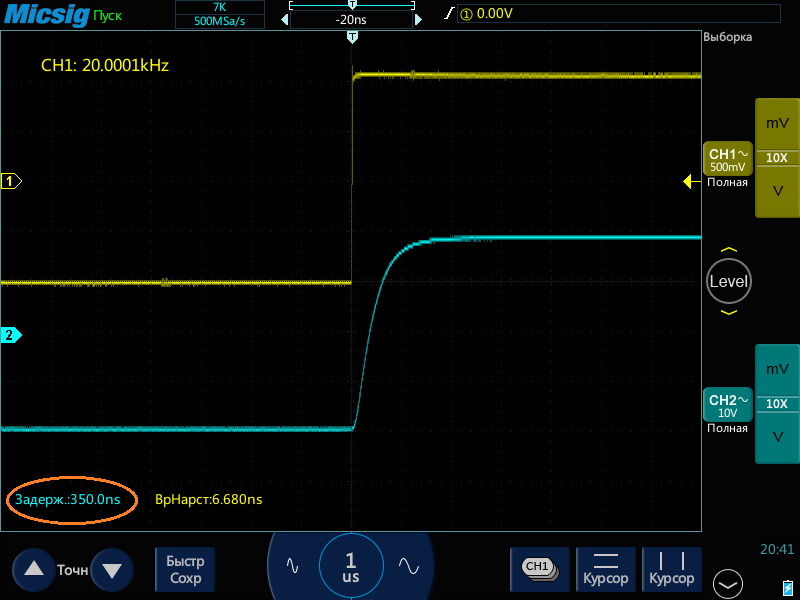Increase timebase with large sine icon
The image size is (800, 600).
coord(409,565)
